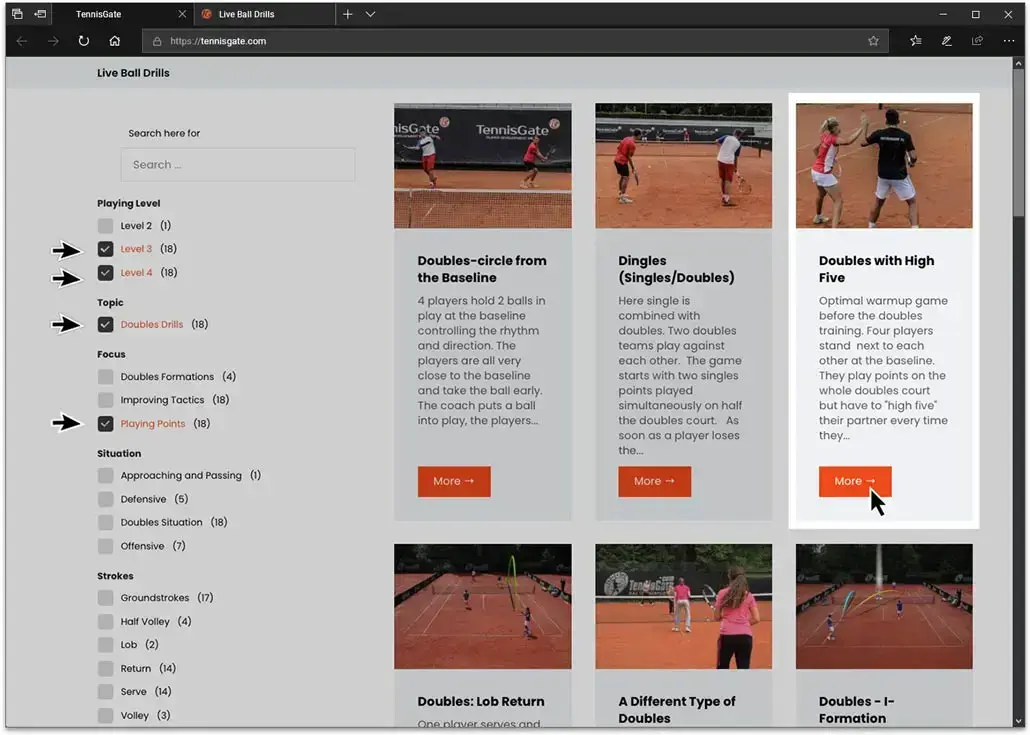Check the Doubles Formations focus checkbox

click(x=106, y=377)
